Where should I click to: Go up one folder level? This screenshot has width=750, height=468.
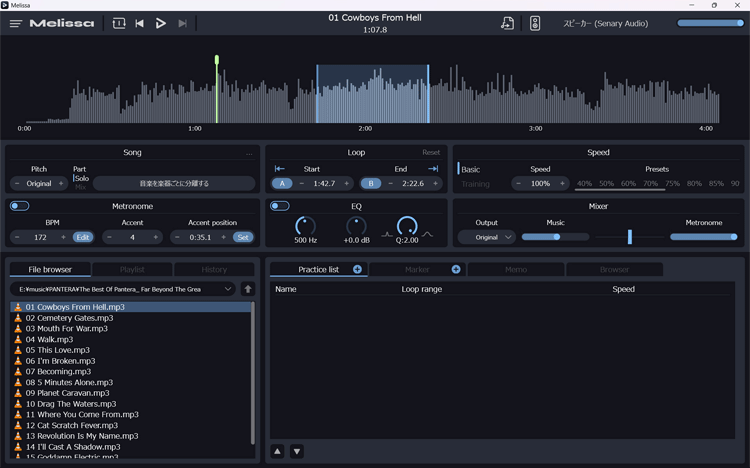tap(248, 289)
